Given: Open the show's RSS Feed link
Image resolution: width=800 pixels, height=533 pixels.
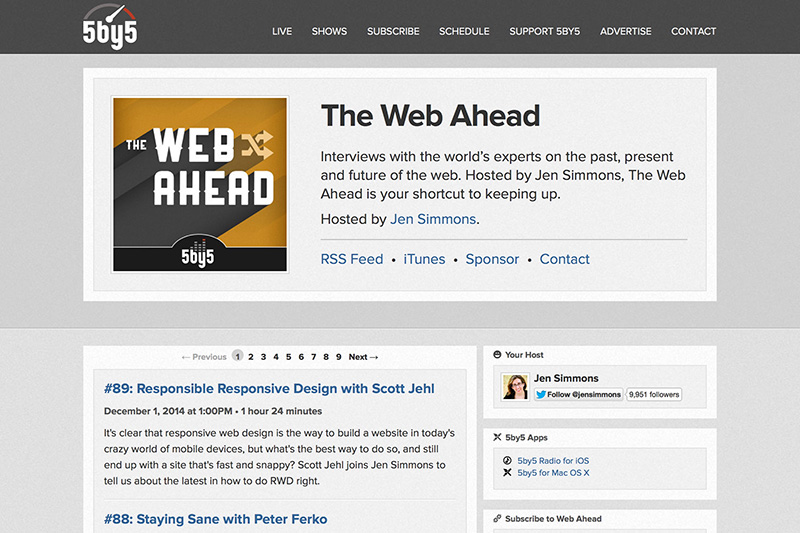Looking at the screenshot, I should pyautogui.click(x=352, y=259).
